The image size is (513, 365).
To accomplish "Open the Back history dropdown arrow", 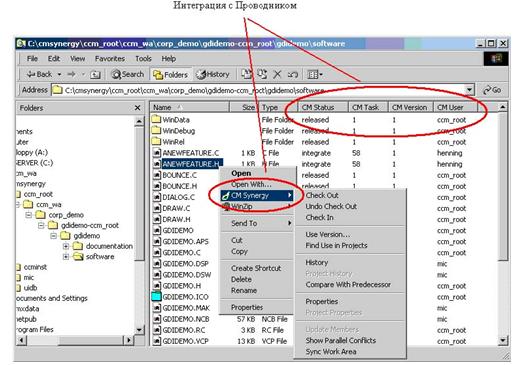I will point(59,74).
